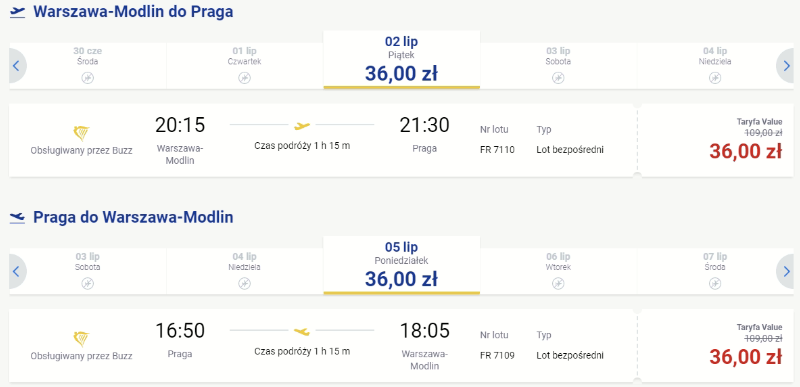Click landing plane icon beside Praga do Warszawa-Modlin
The image size is (800, 387).
click(17, 218)
